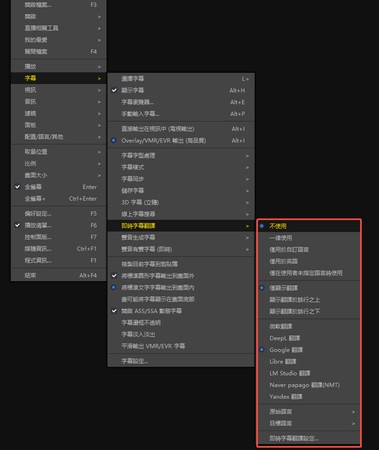
Task: Select the close file item with F4
Action: pos(59,52)
